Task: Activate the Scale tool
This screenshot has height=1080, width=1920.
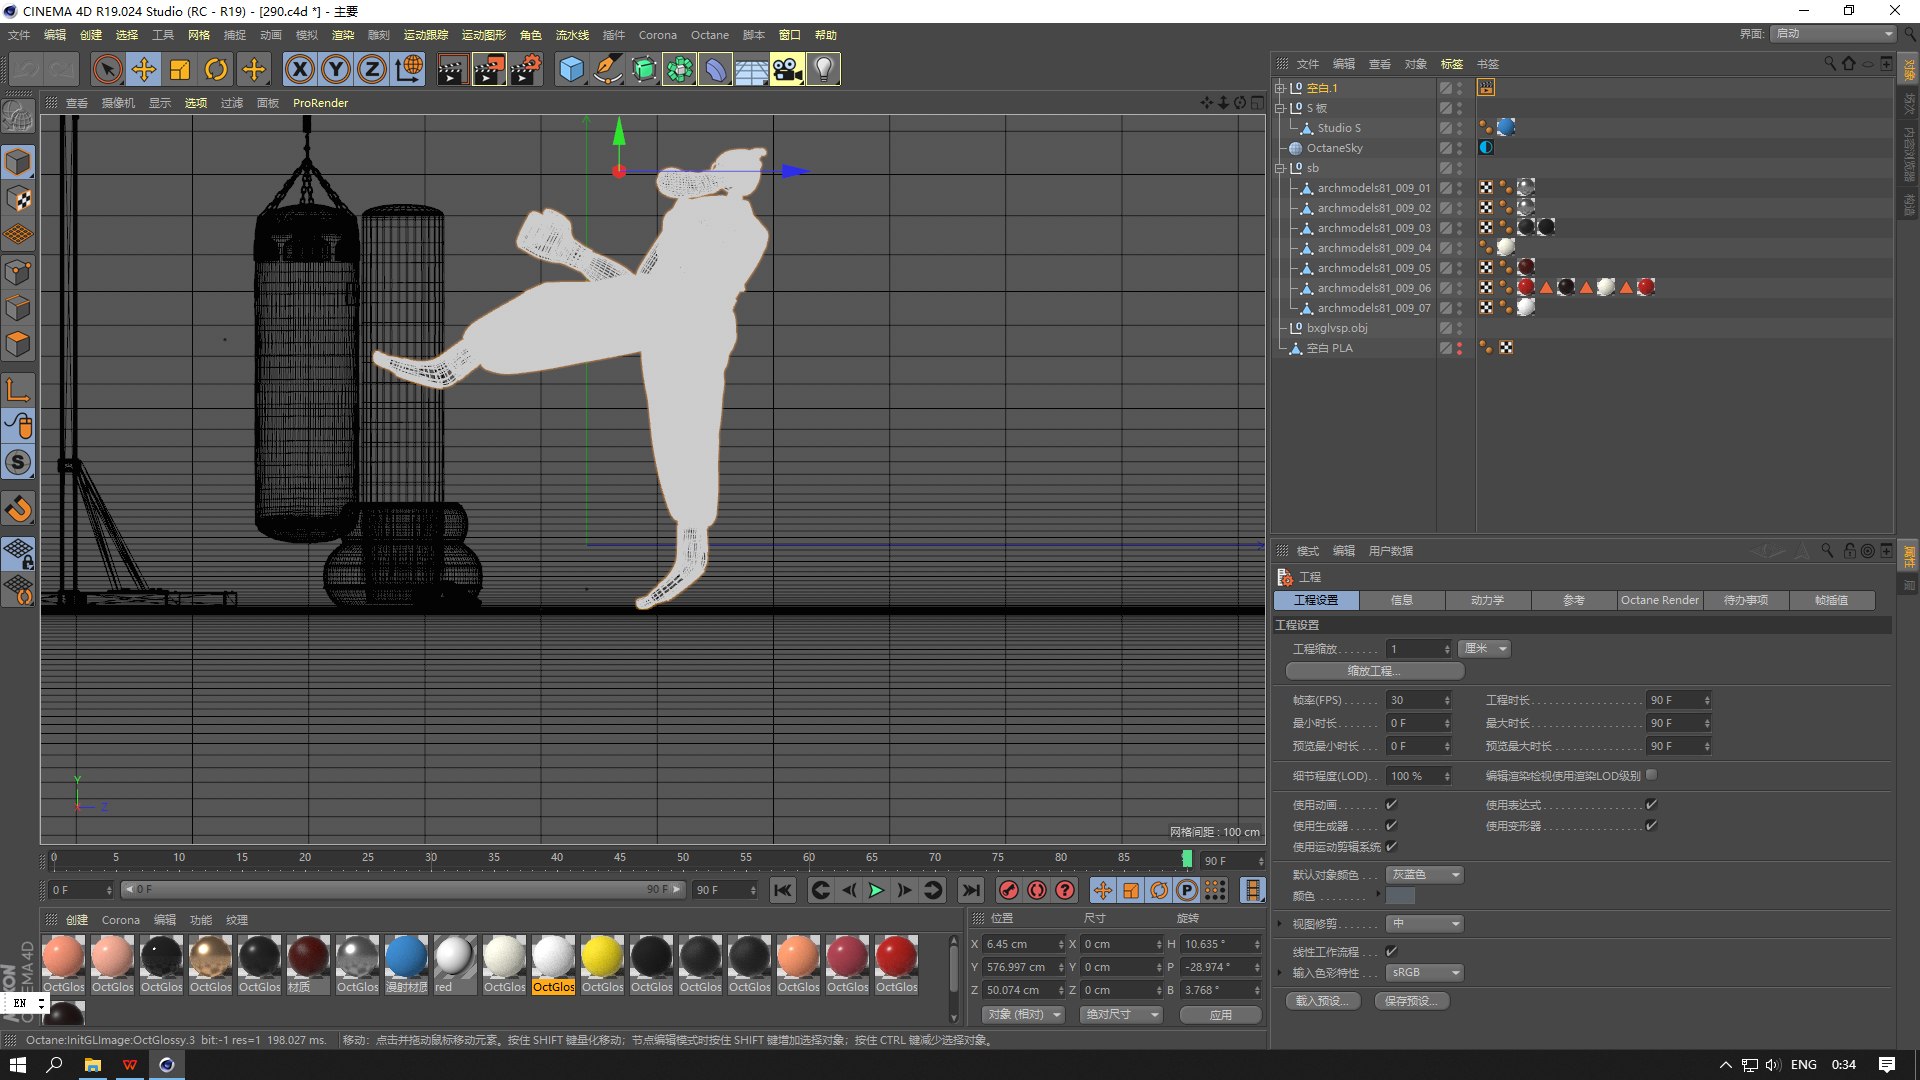Action: [x=180, y=70]
